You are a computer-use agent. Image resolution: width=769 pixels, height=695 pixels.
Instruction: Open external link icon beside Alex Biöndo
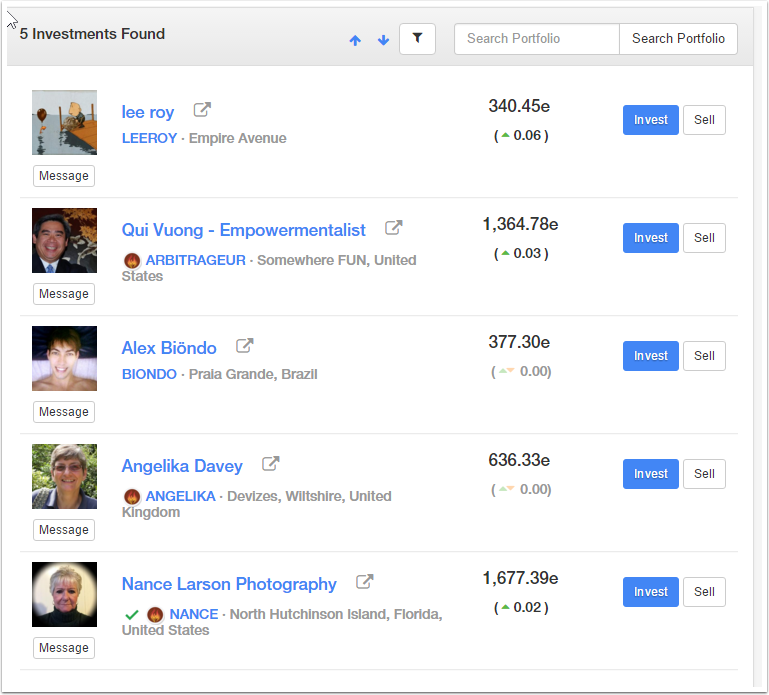pos(244,346)
